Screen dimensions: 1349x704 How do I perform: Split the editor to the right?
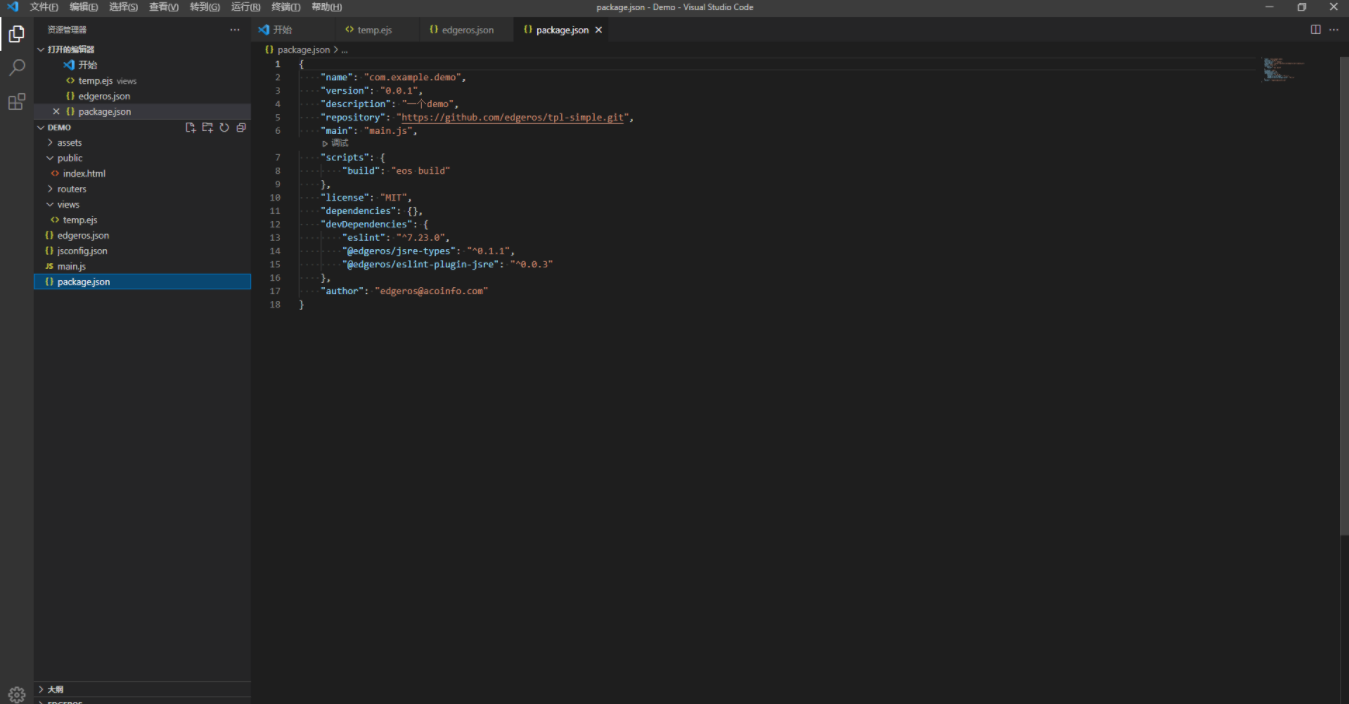1316,30
